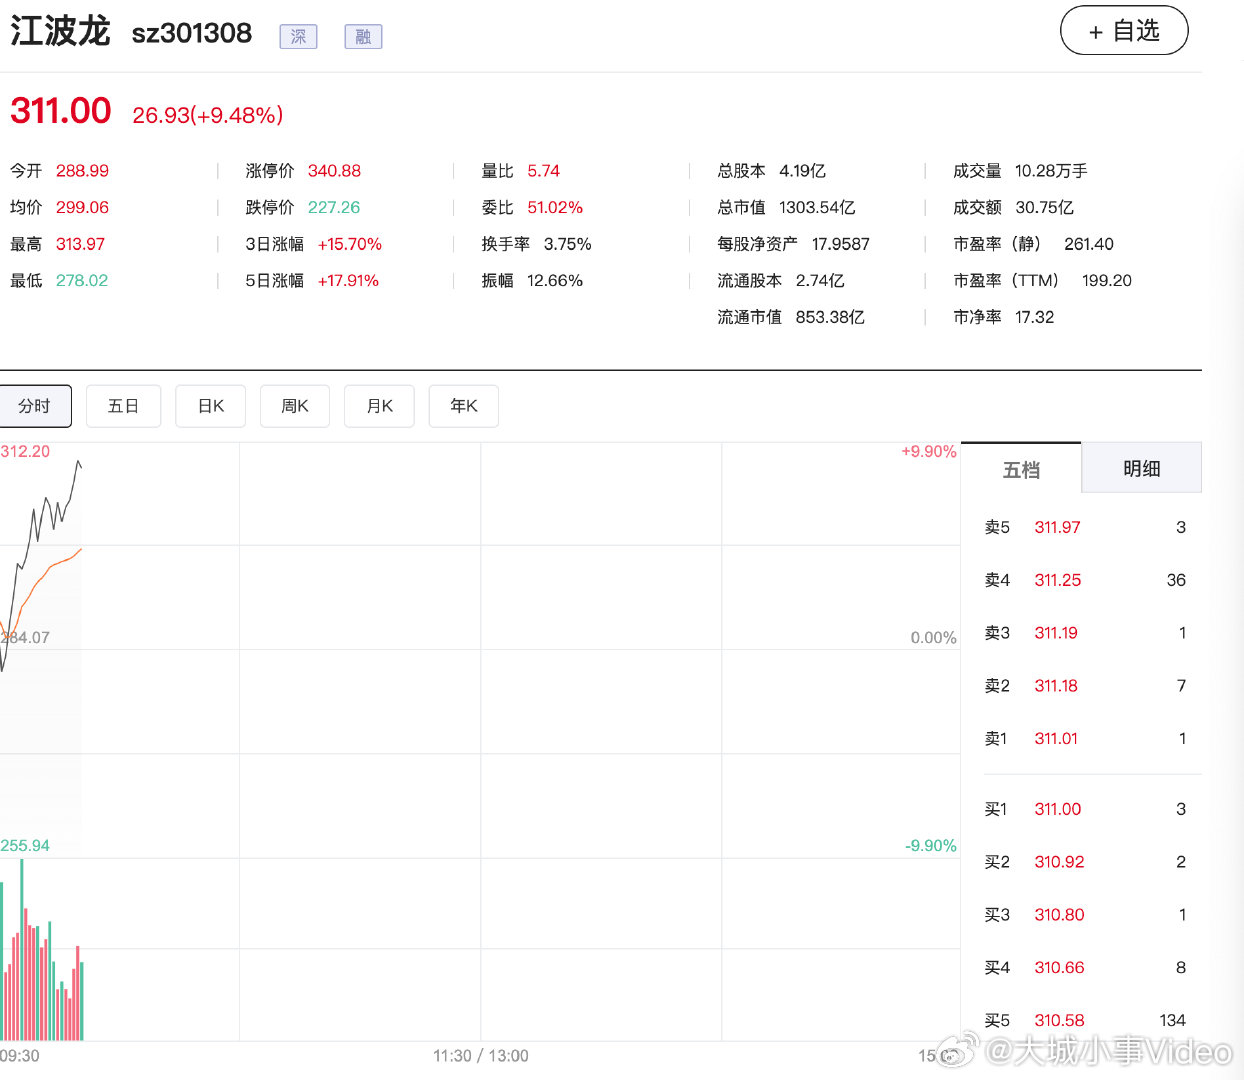The height and width of the screenshot is (1080, 1244).
Task: Click the stock name 江波龙
Action: (59, 31)
